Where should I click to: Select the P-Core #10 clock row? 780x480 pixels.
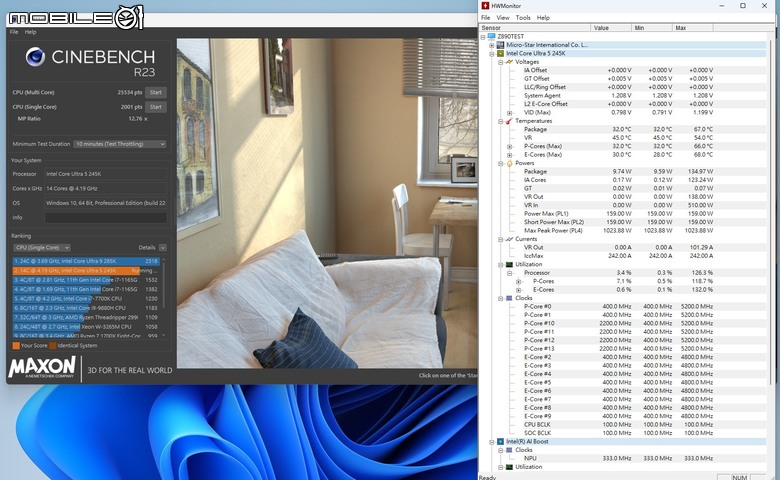click(x=618, y=323)
